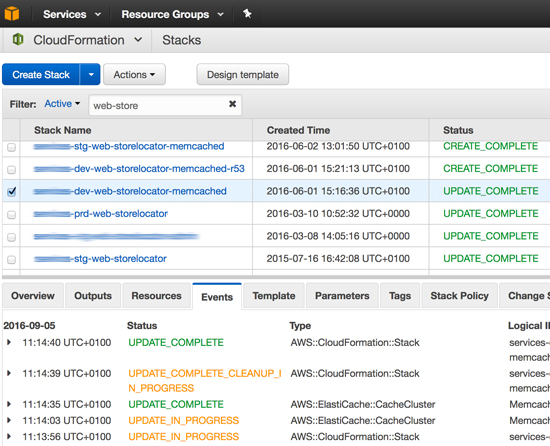Click the 2016-09-05 events date heading
Image resolution: width=550 pixels, height=446 pixels.
[29, 326]
